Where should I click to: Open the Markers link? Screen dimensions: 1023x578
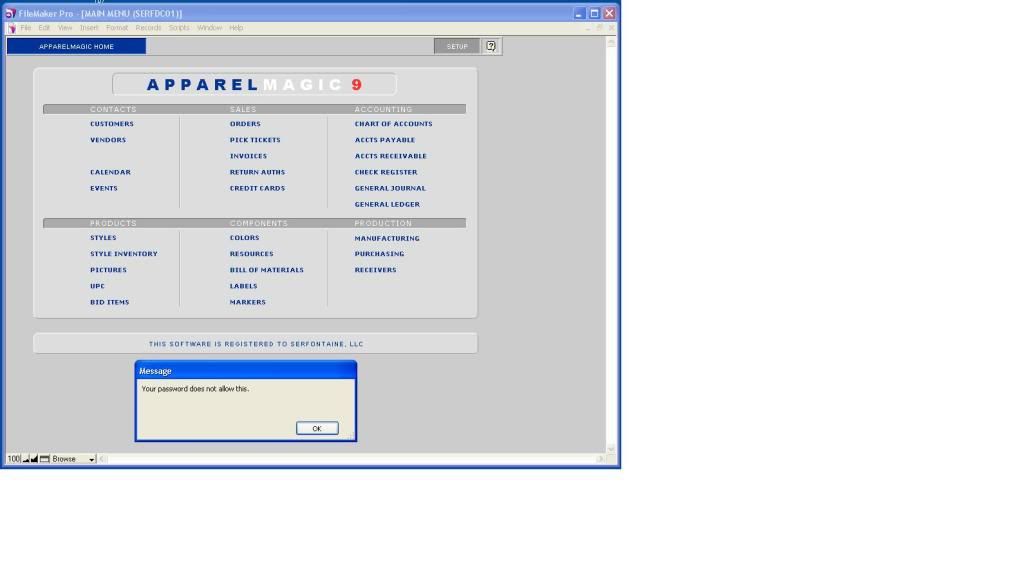tap(247, 303)
